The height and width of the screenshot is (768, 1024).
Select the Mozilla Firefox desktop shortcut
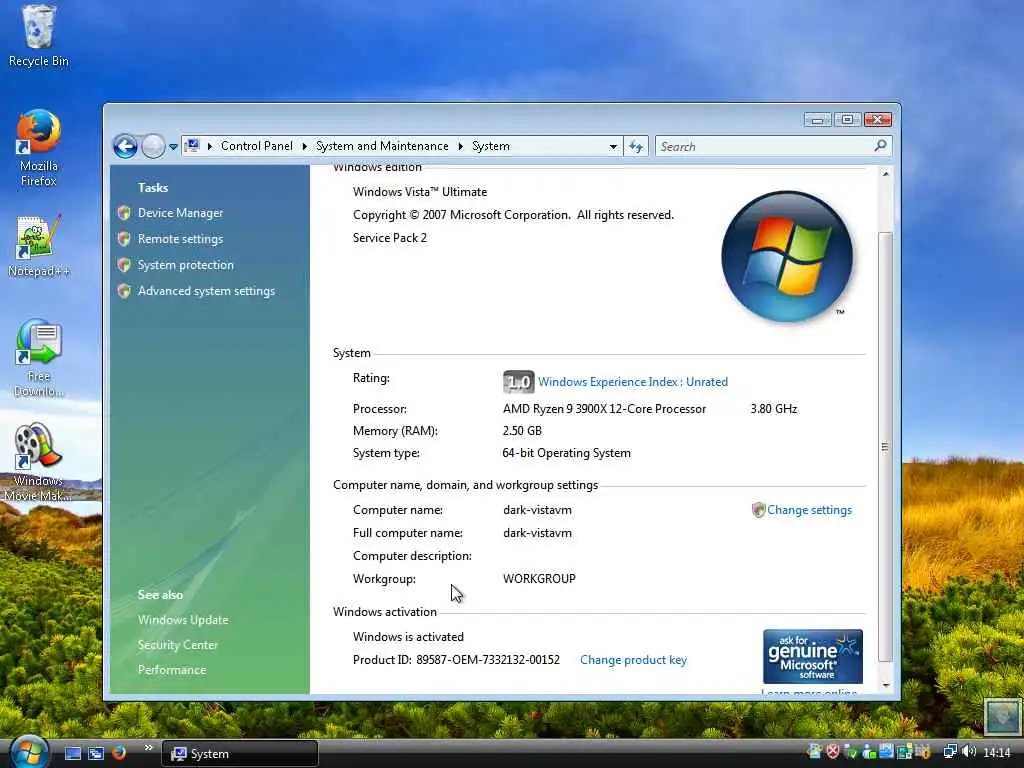click(39, 148)
